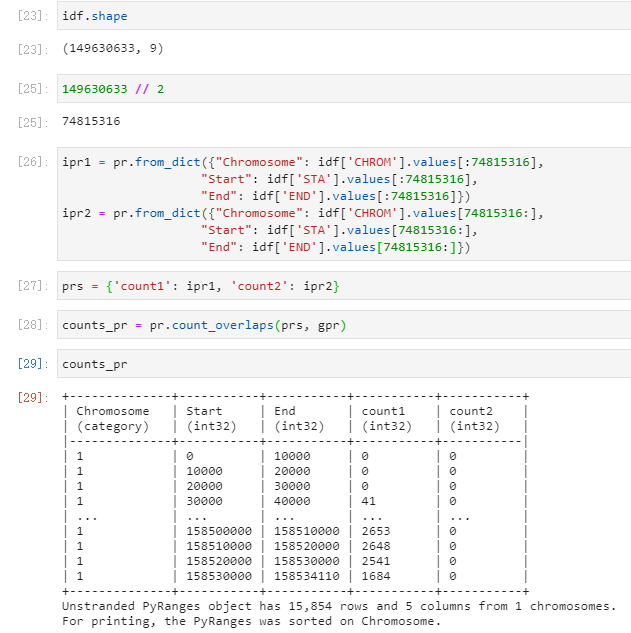The height and width of the screenshot is (633, 631).
Task: Click the Start value 30000
Action: 204,501
